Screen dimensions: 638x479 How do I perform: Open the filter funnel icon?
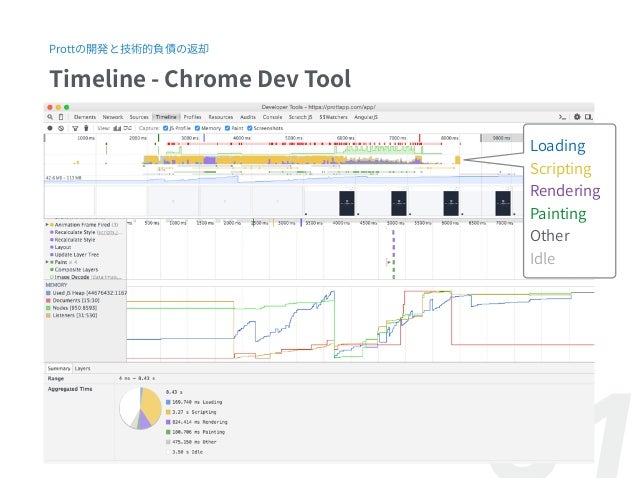(x=75, y=128)
